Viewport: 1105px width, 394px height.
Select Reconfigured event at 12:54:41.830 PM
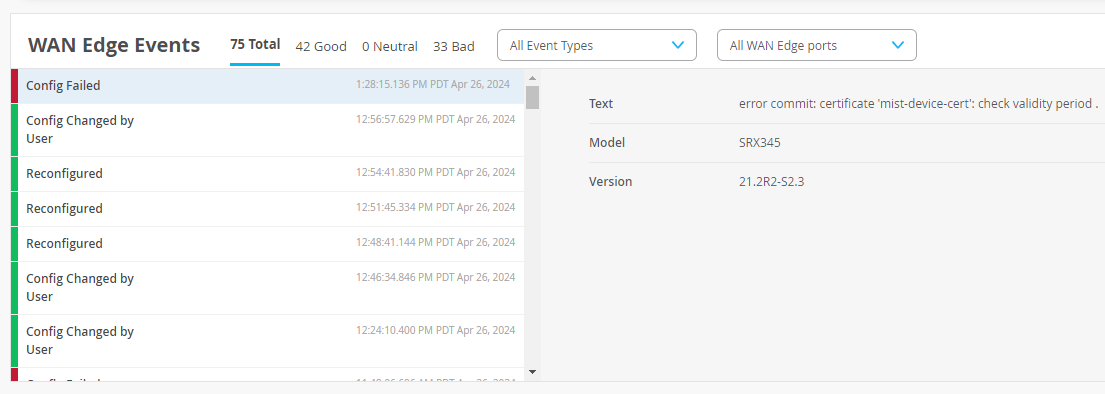pyautogui.click(x=268, y=174)
